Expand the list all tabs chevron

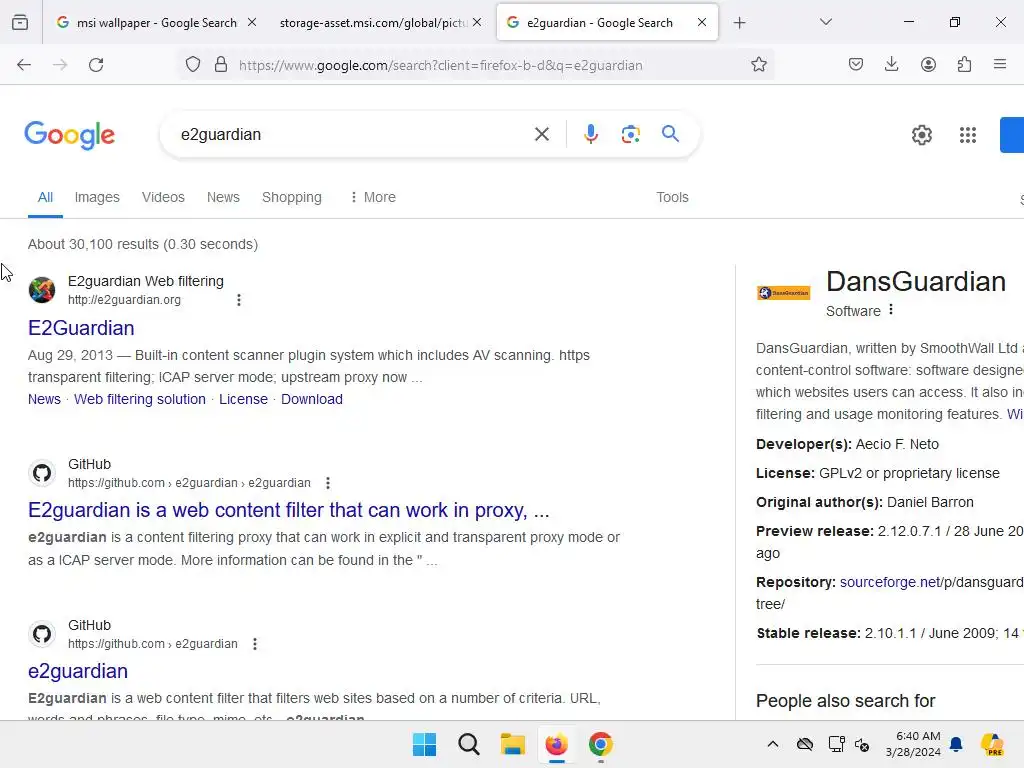[x=826, y=22]
